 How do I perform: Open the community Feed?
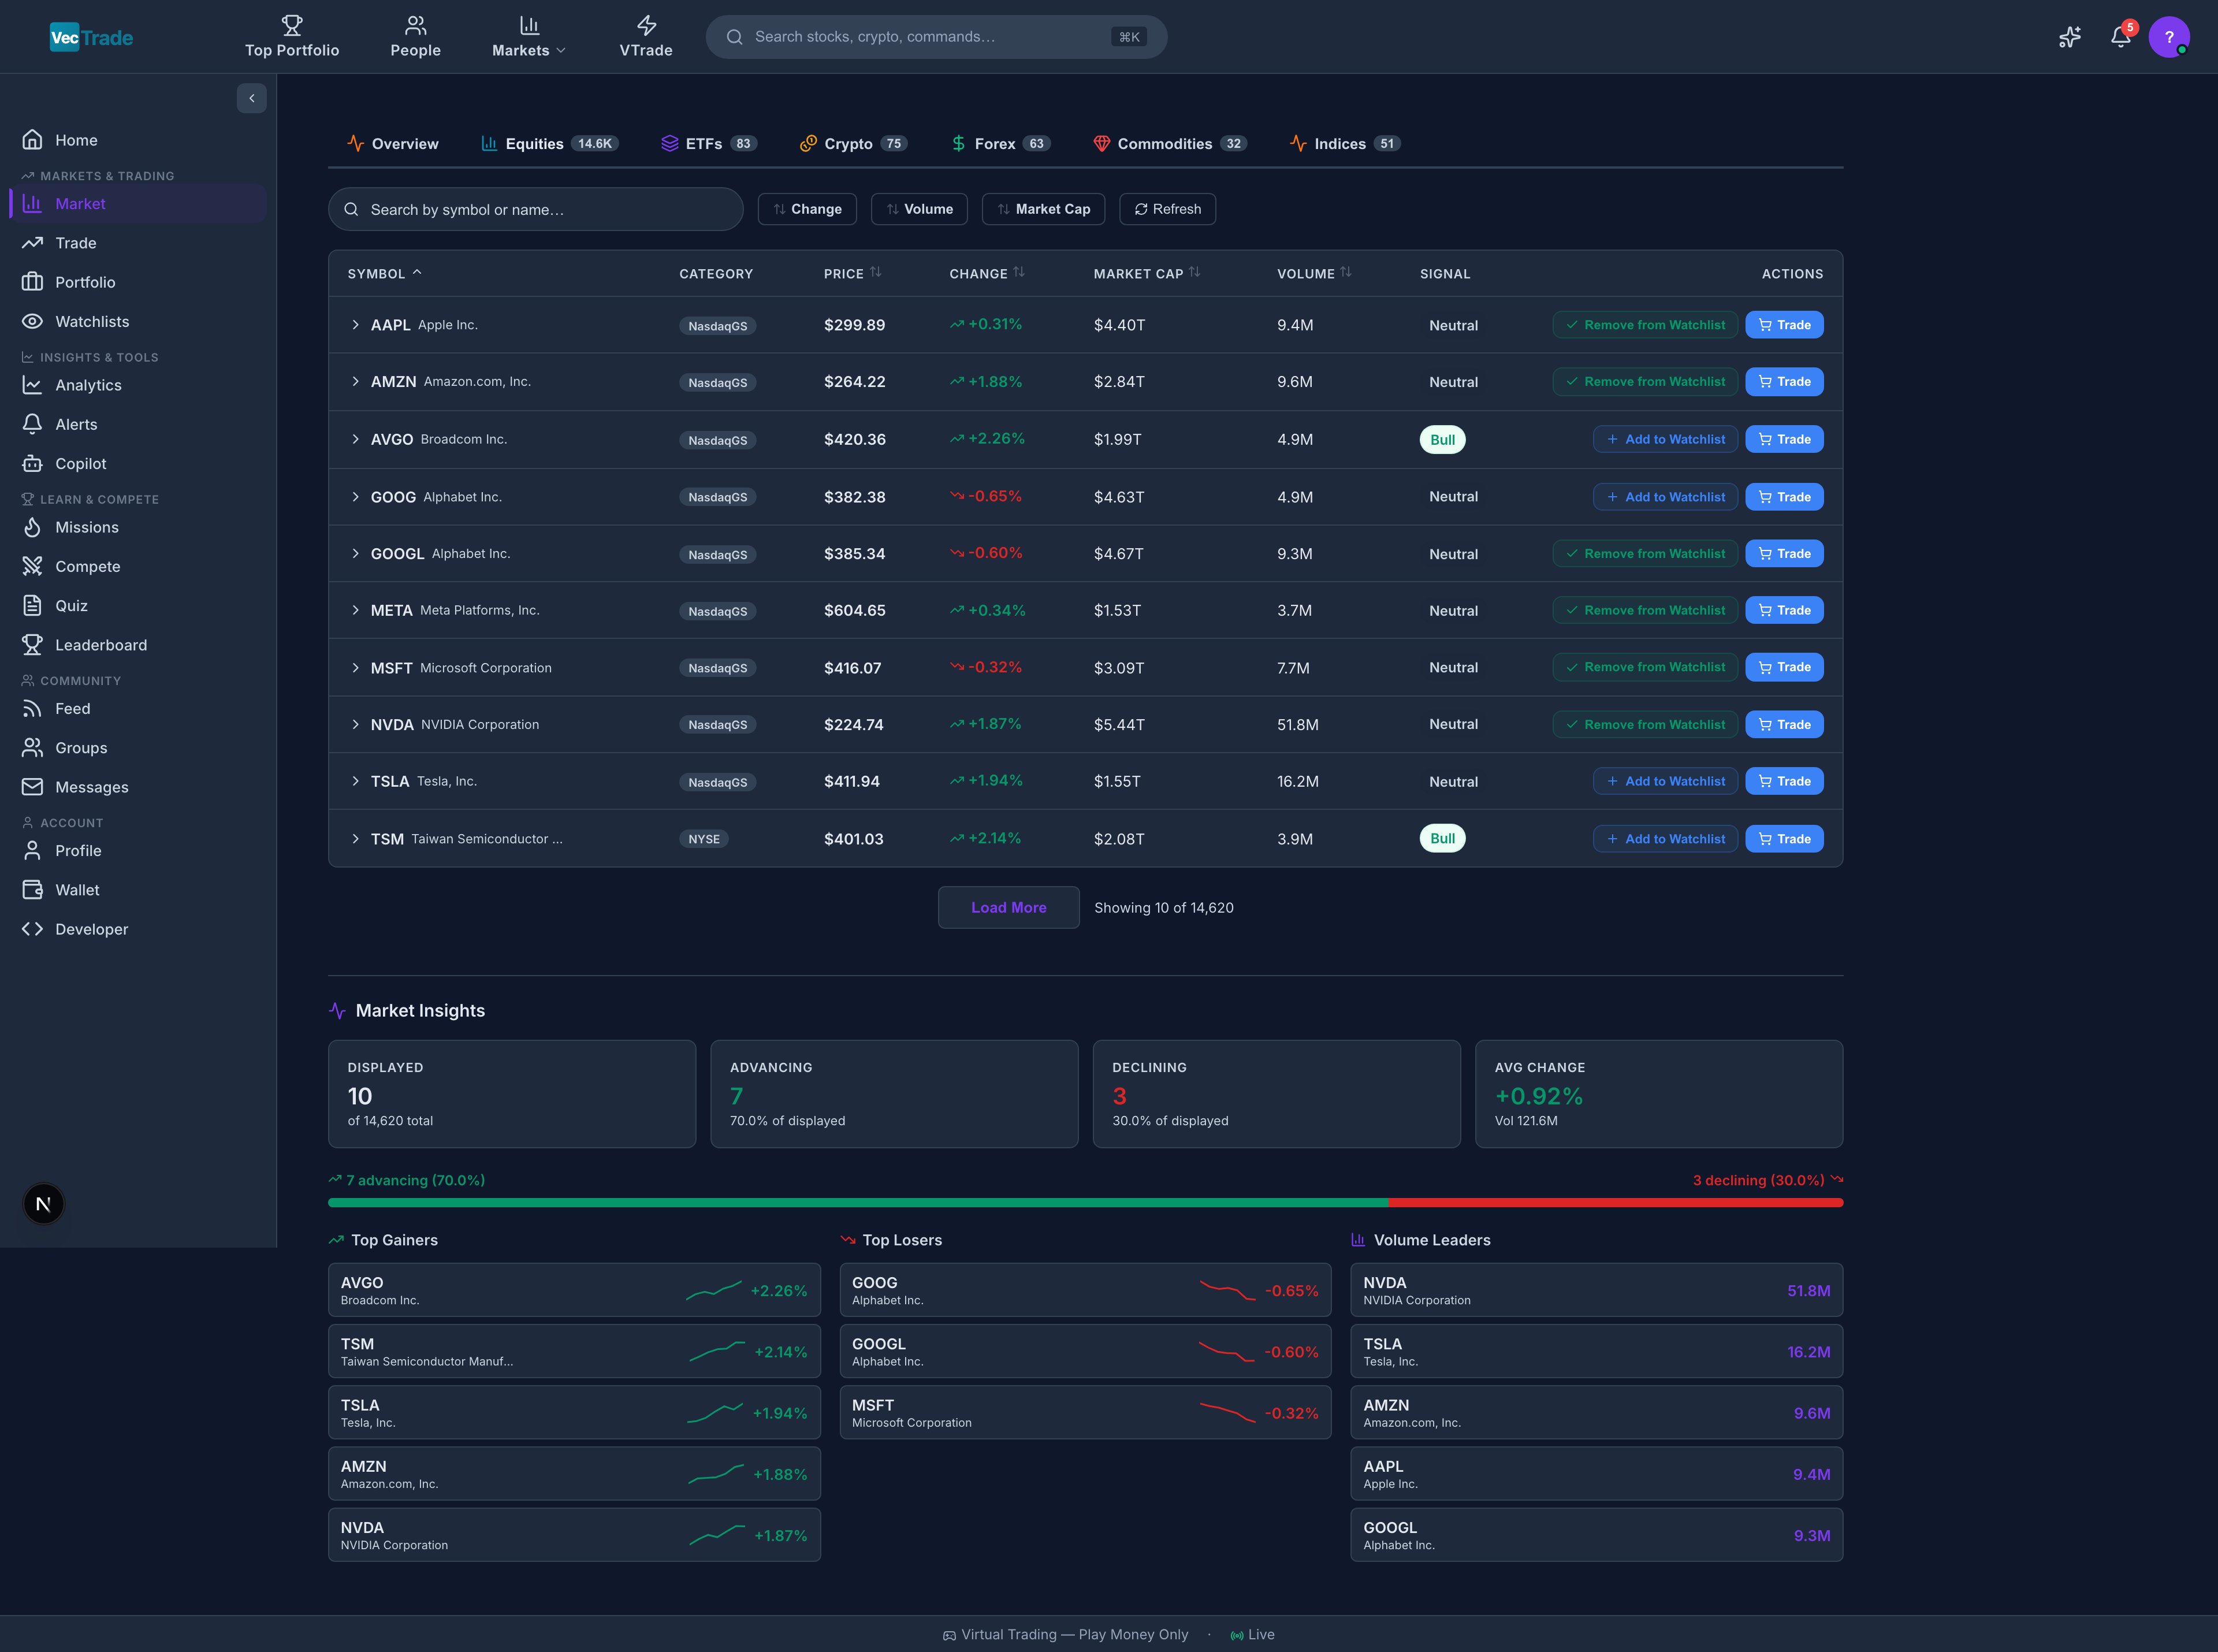coord(138,709)
